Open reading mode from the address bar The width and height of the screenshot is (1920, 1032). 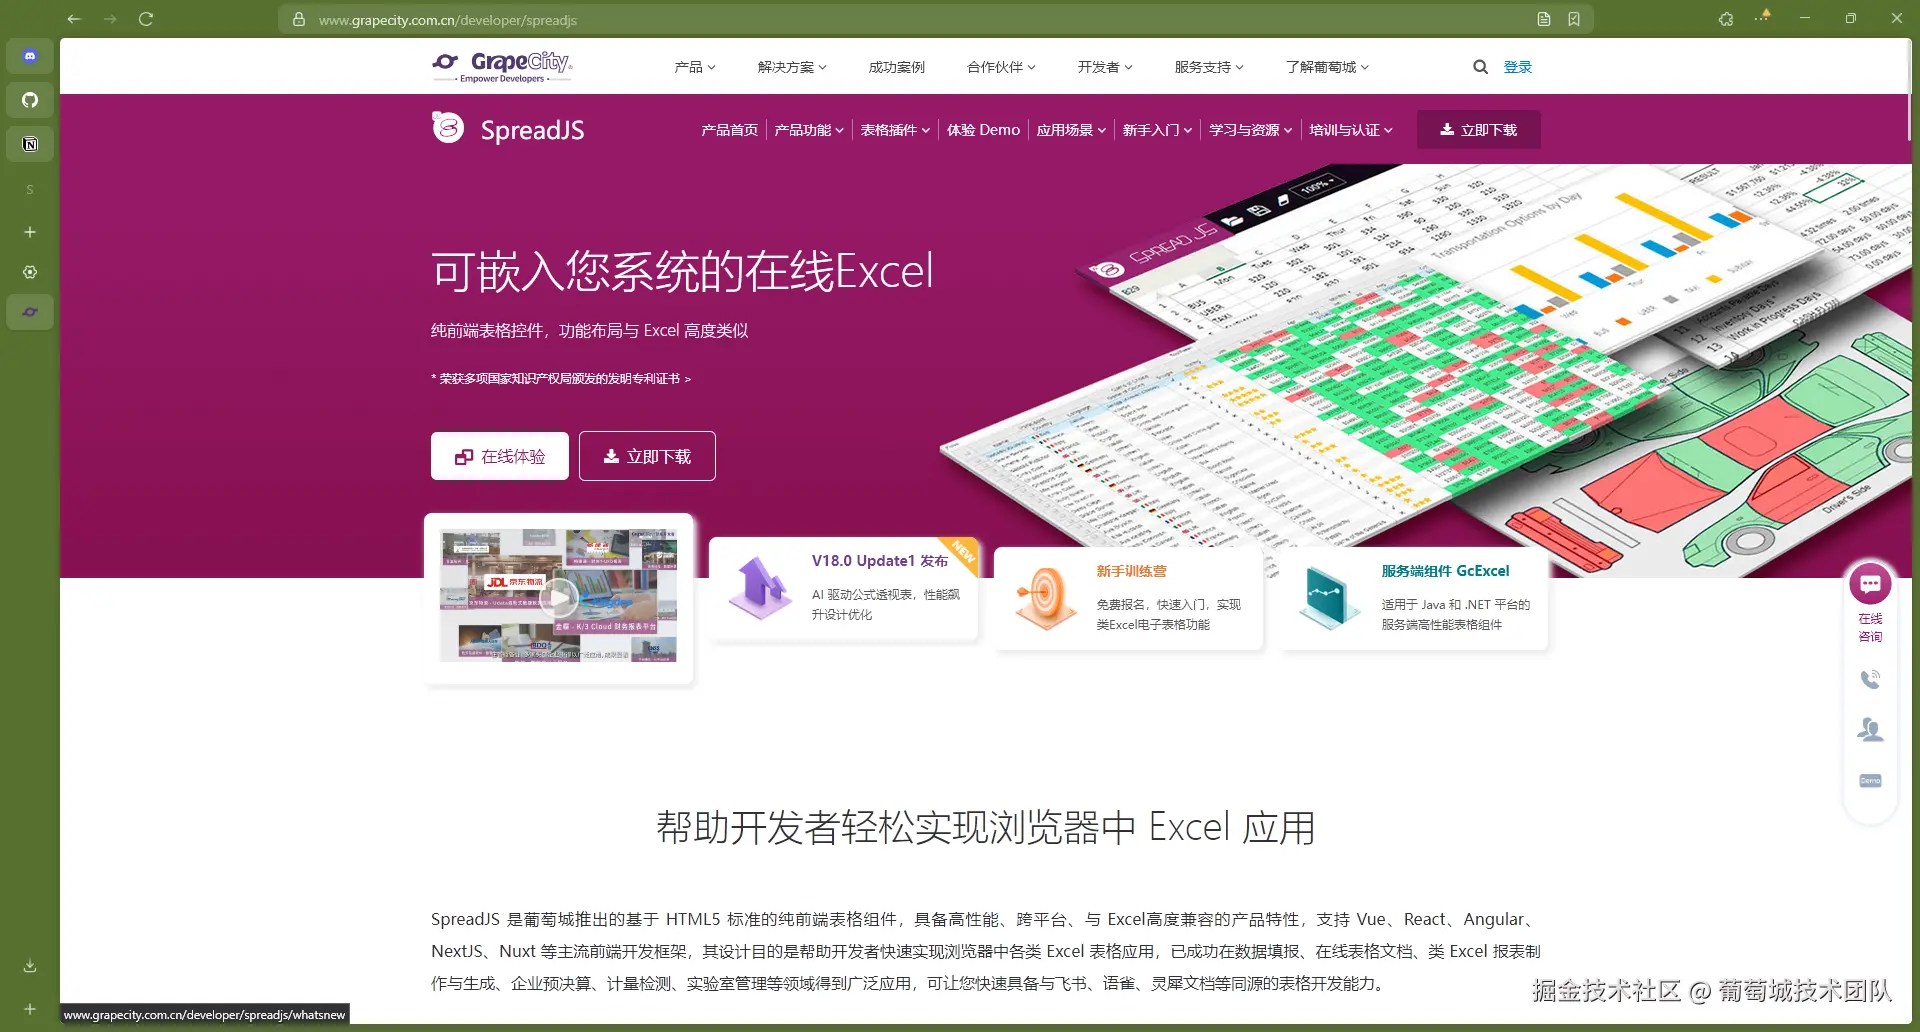click(1543, 18)
